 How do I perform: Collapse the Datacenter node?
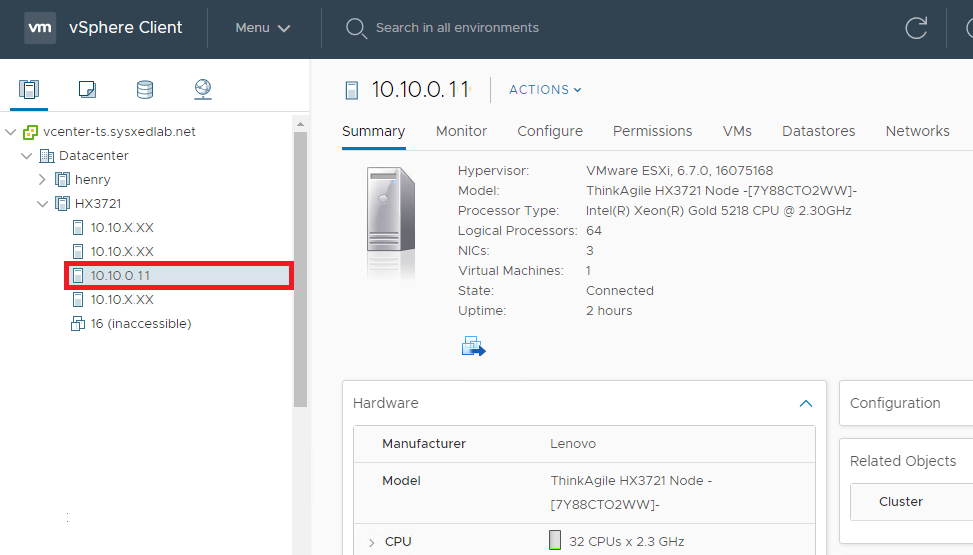coord(27,156)
